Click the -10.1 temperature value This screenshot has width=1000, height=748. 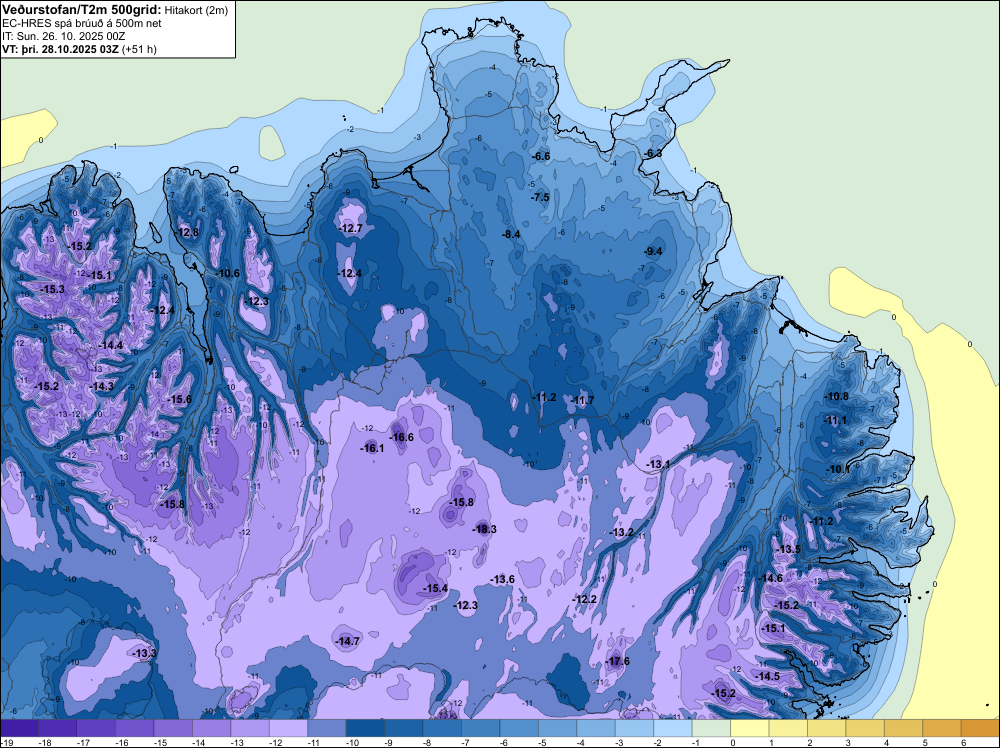[x=838, y=469]
